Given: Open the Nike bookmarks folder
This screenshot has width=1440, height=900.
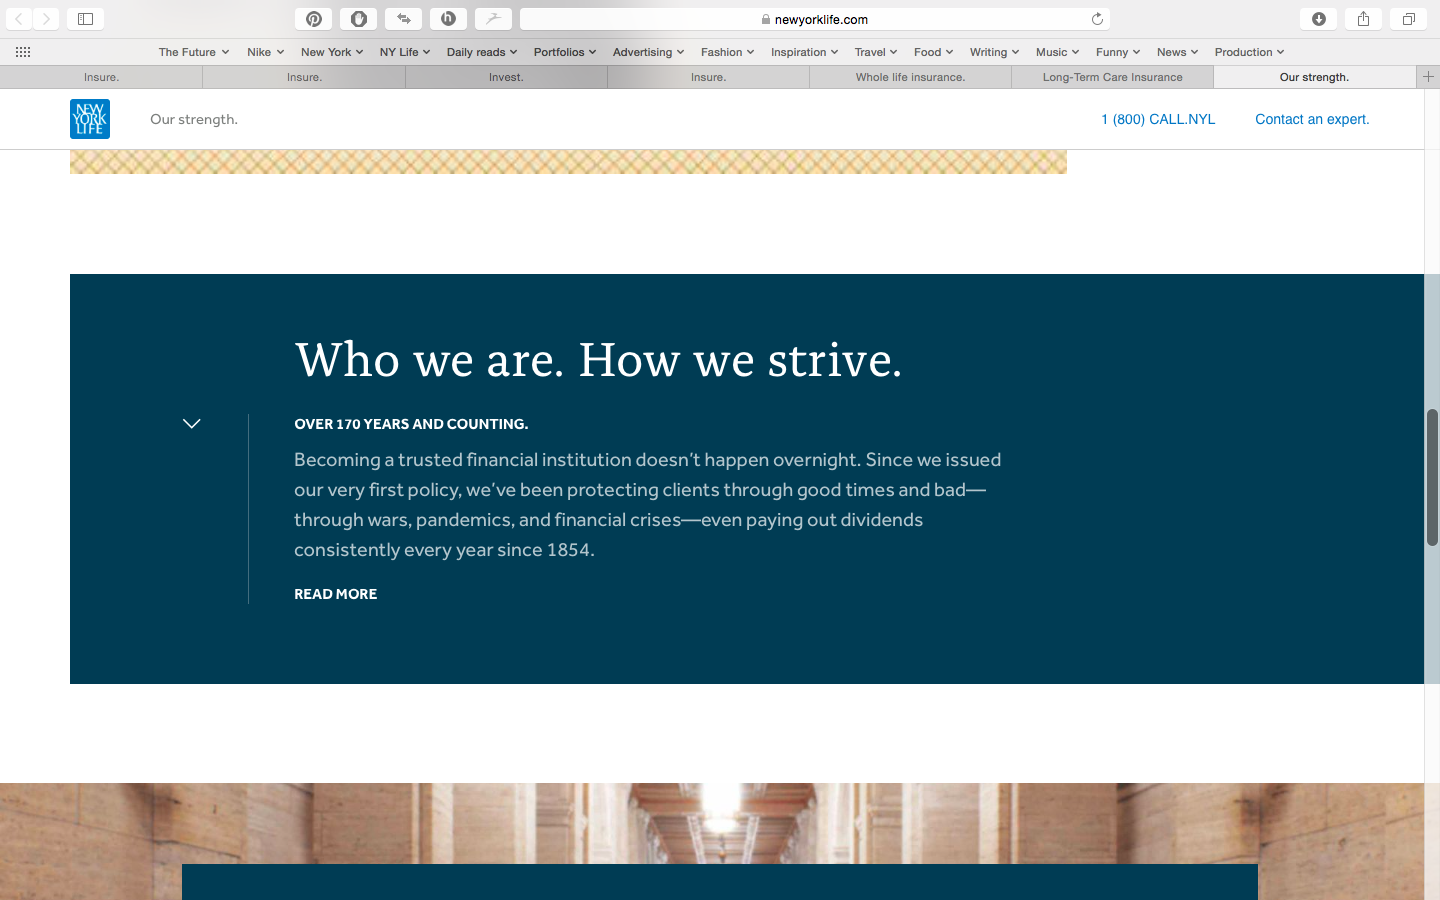Looking at the screenshot, I should pos(265,52).
